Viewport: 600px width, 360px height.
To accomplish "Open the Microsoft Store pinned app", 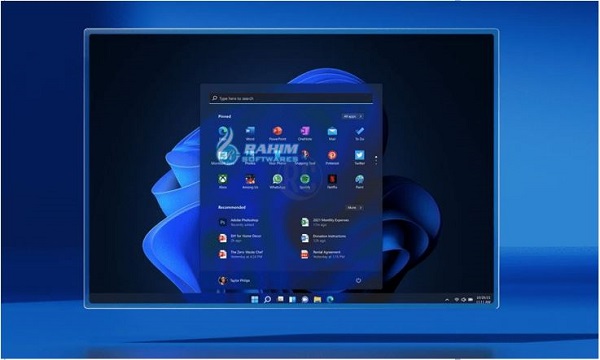I will 223,157.
